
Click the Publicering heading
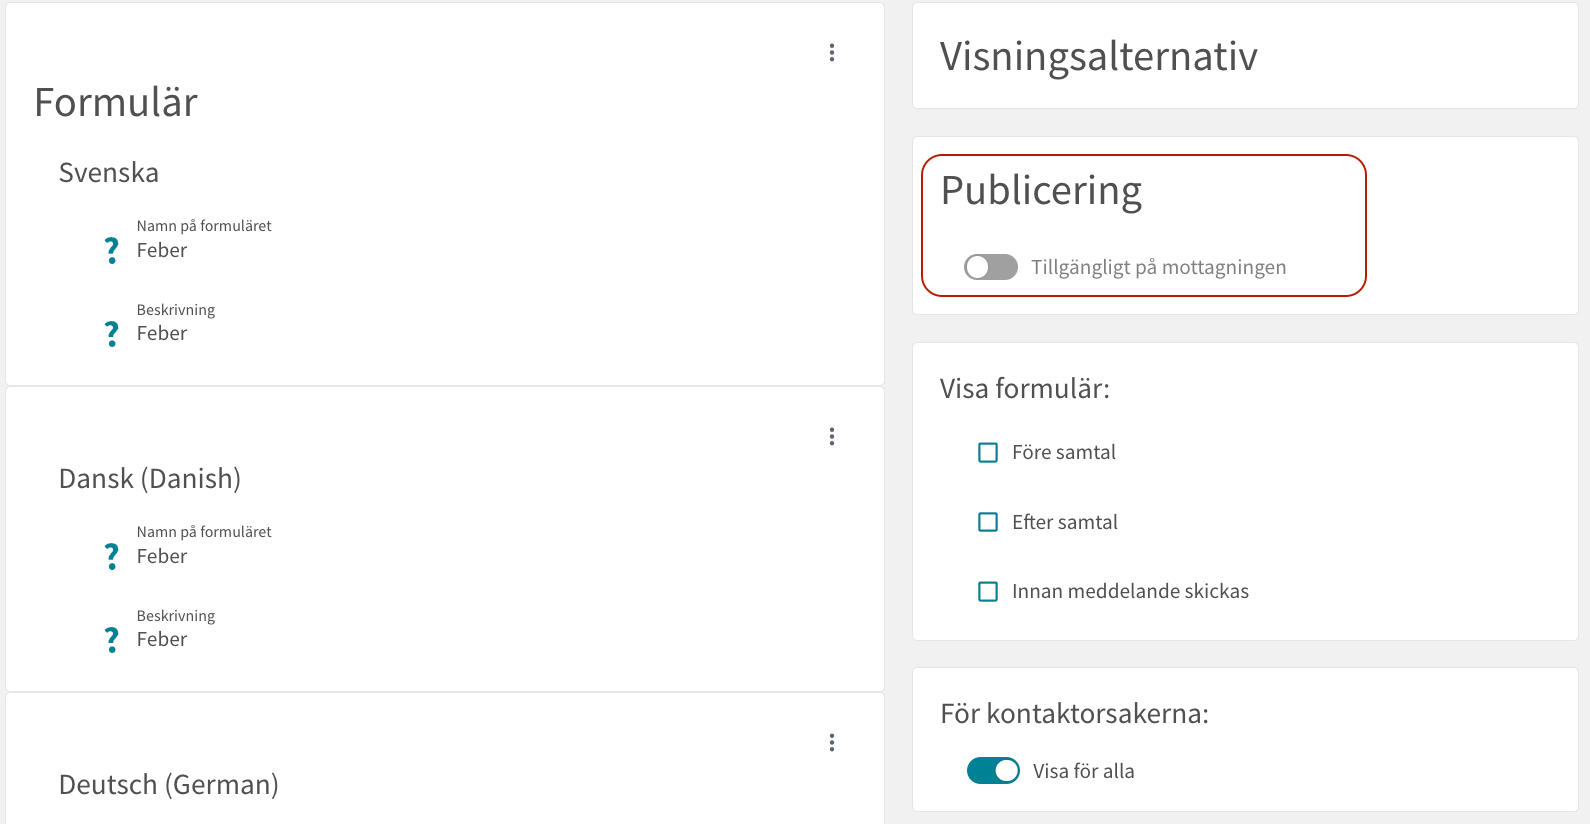tap(1042, 191)
